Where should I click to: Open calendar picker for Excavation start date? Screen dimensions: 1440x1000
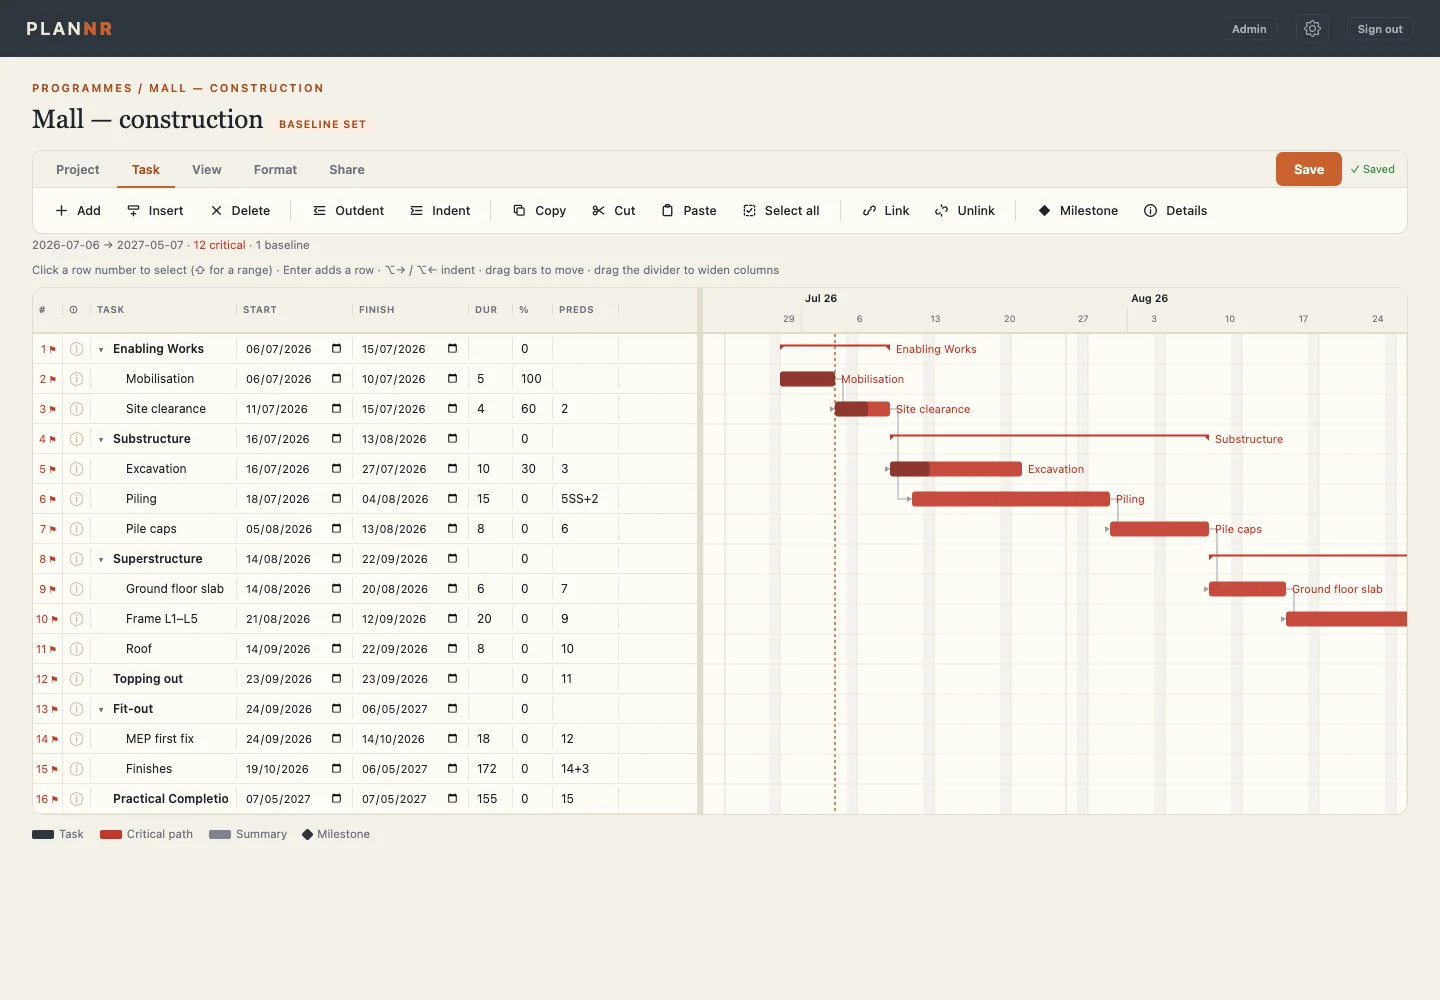pos(336,469)
